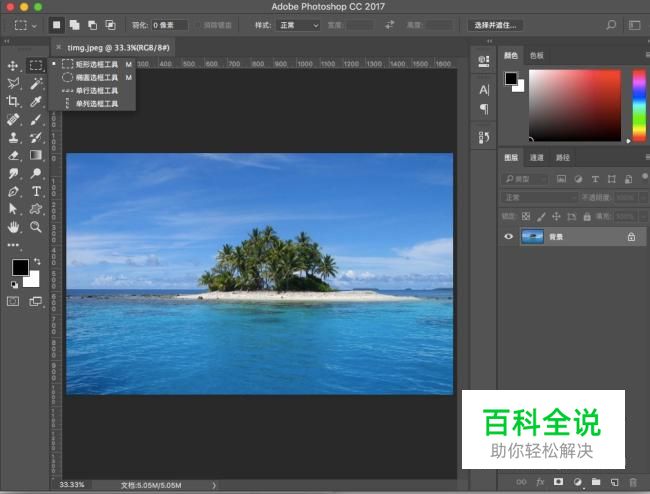Screen dimensions: 650x494
Task: Select the Magic Wand tool
Action: 36,83
